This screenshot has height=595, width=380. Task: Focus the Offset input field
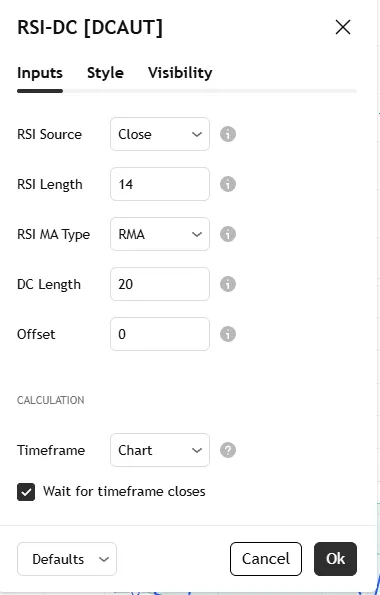point(160,334)
